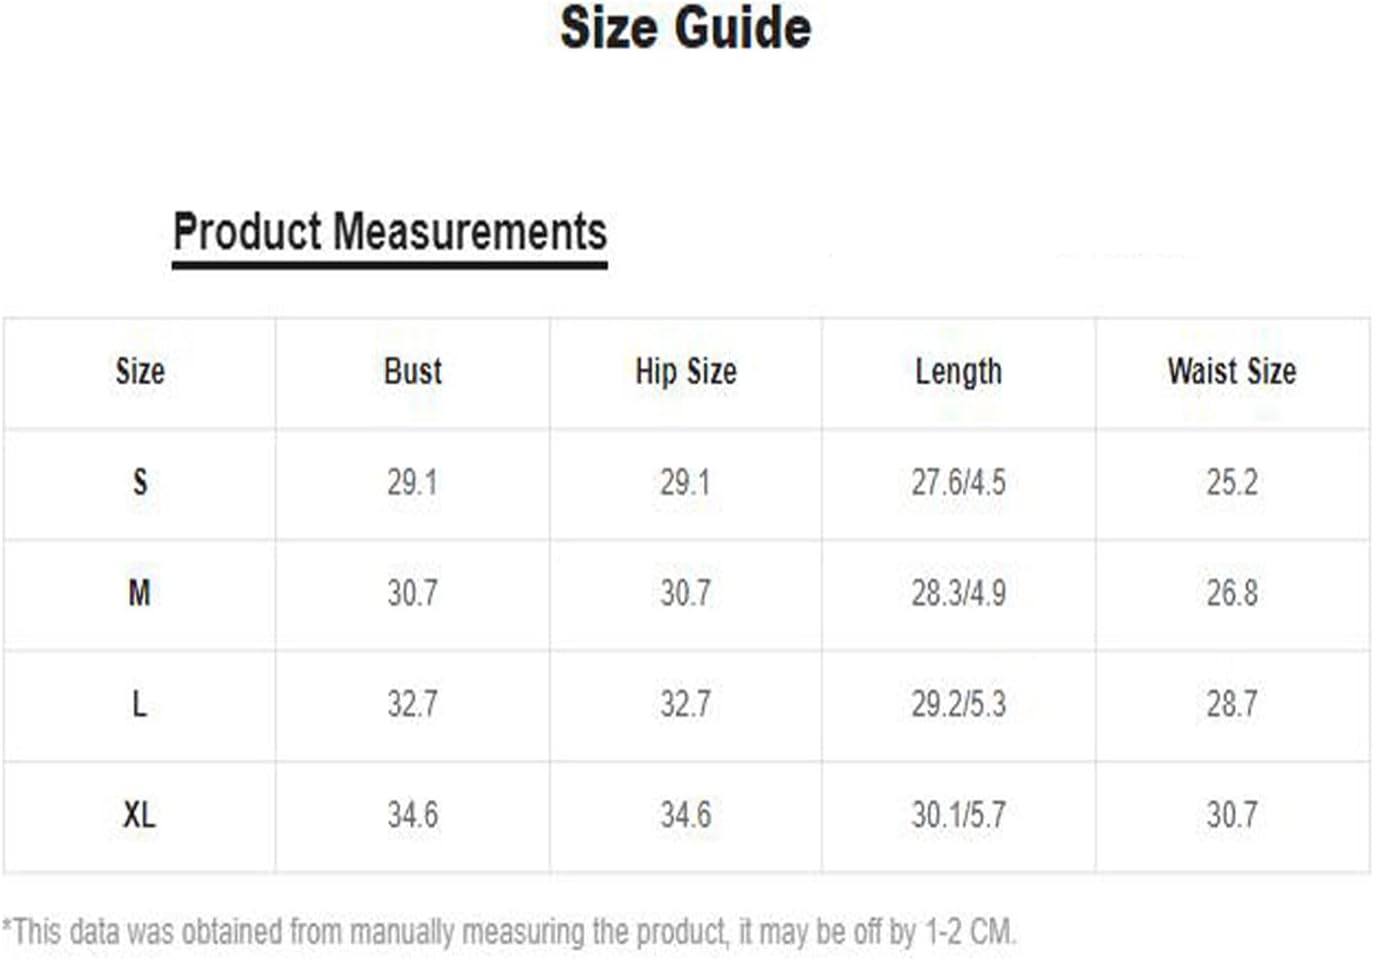
Task: Click the Waist Size column header
Action: coord(1232,371)
